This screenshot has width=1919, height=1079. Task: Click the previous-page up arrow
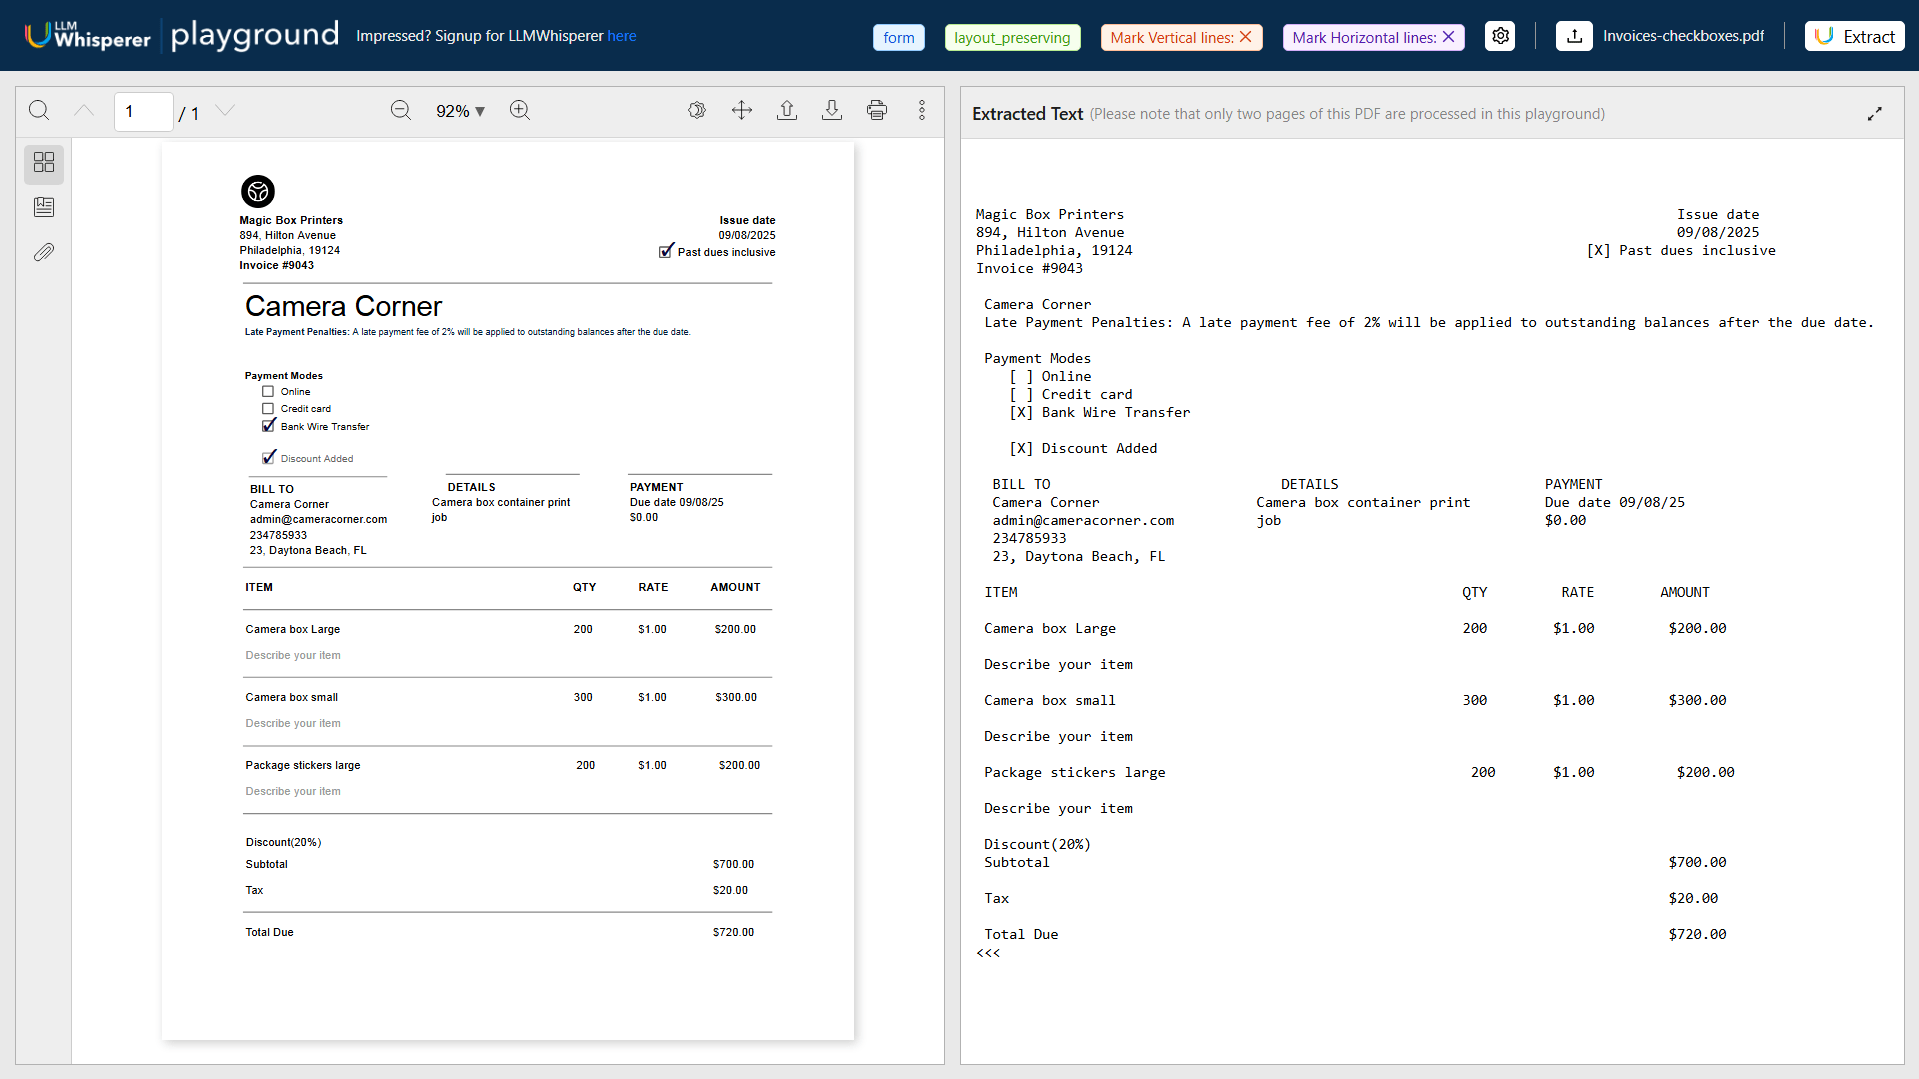pos(84,110)
